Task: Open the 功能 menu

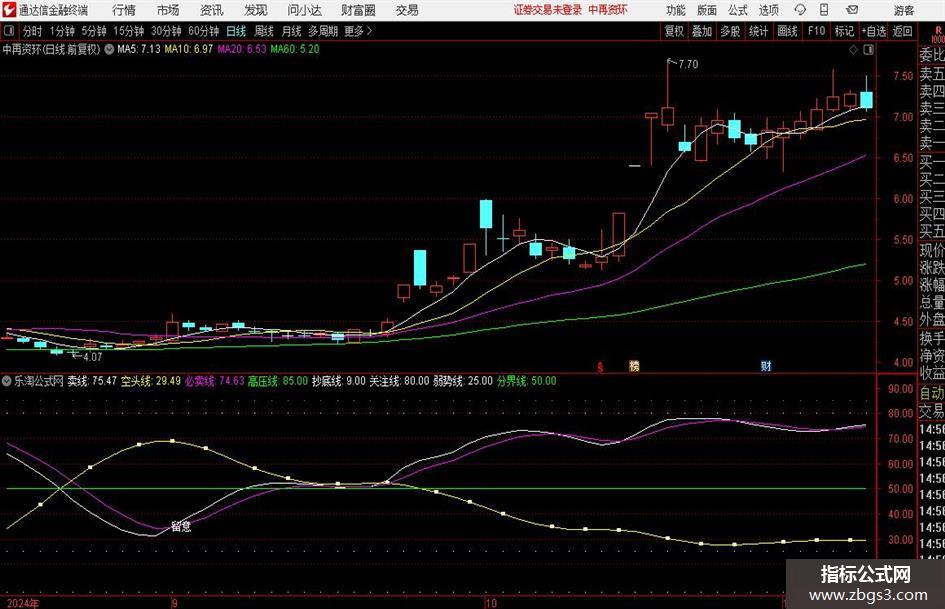Action: [676, 10]
